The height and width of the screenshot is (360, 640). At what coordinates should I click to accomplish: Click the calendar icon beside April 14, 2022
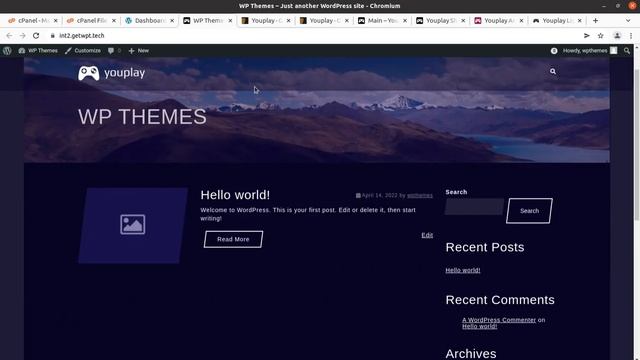pos(358,196)
